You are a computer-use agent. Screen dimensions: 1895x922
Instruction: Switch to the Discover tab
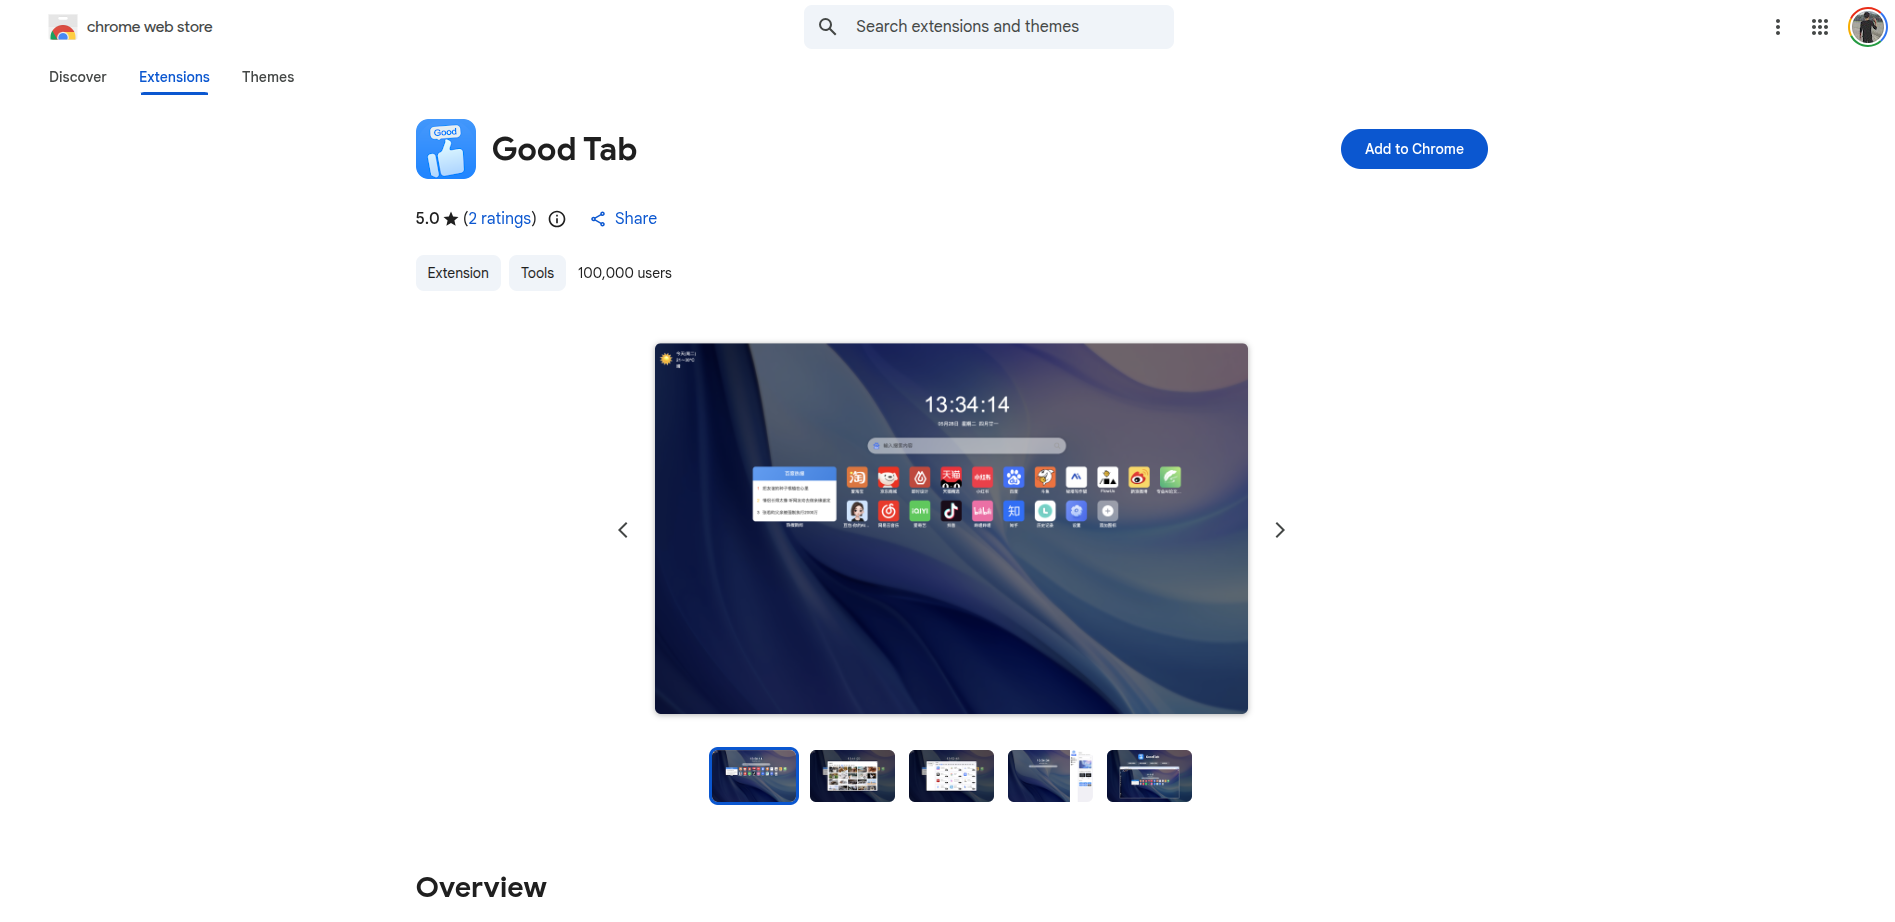coord(78,77)
